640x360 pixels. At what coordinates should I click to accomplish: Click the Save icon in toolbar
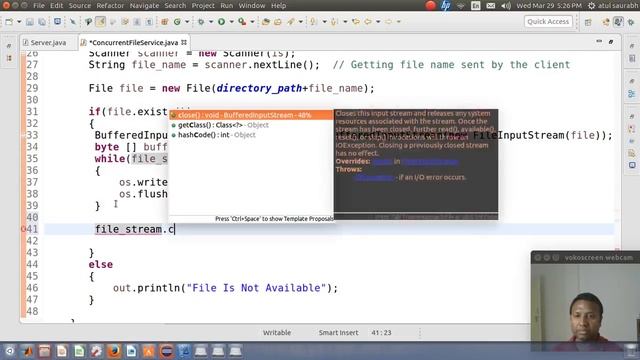coord(30,22)
